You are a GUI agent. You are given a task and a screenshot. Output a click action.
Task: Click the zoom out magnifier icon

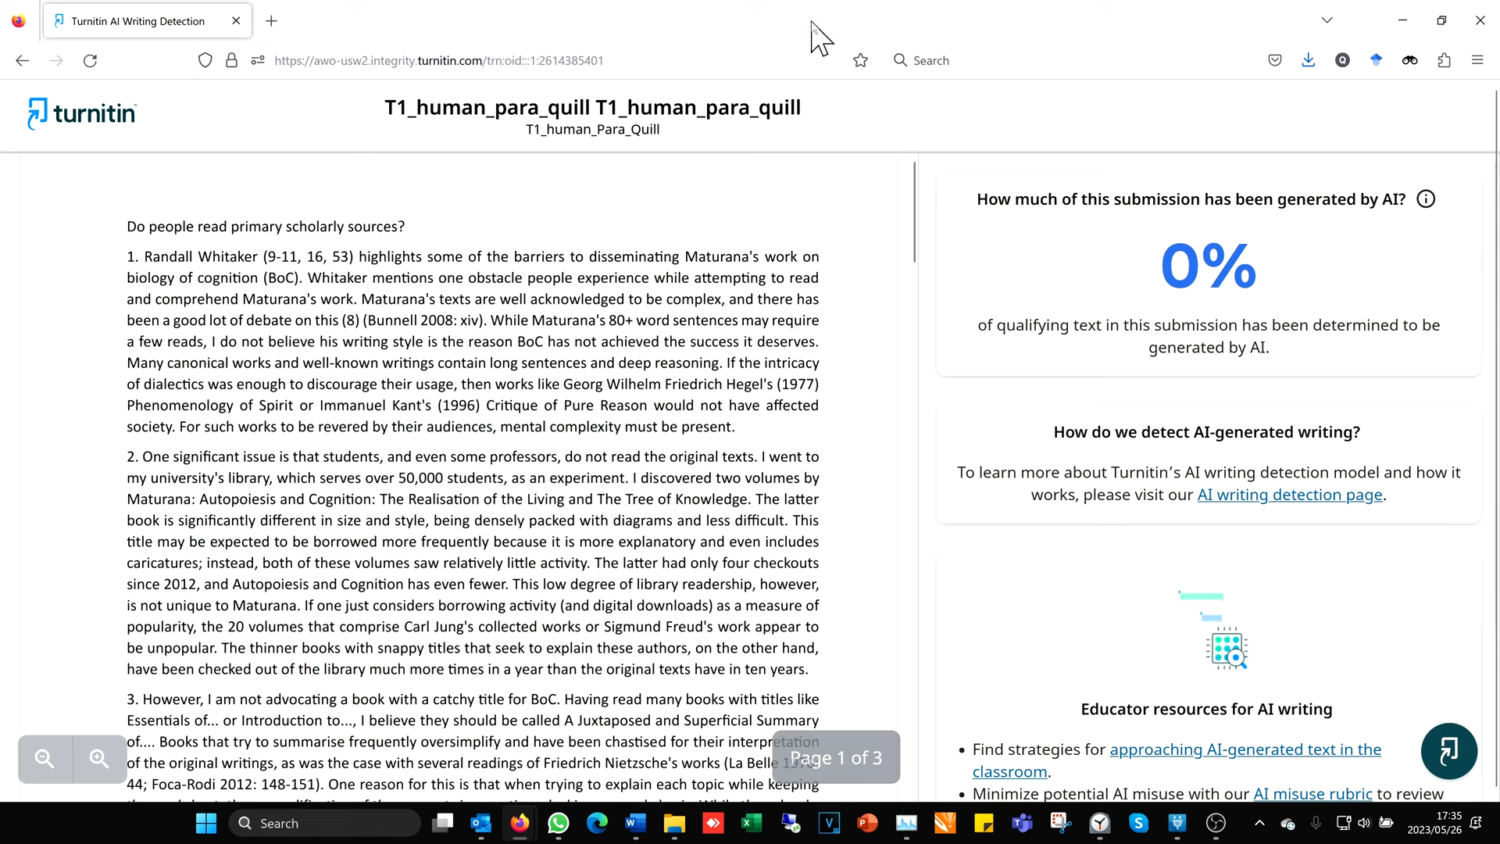pos(45,759)
